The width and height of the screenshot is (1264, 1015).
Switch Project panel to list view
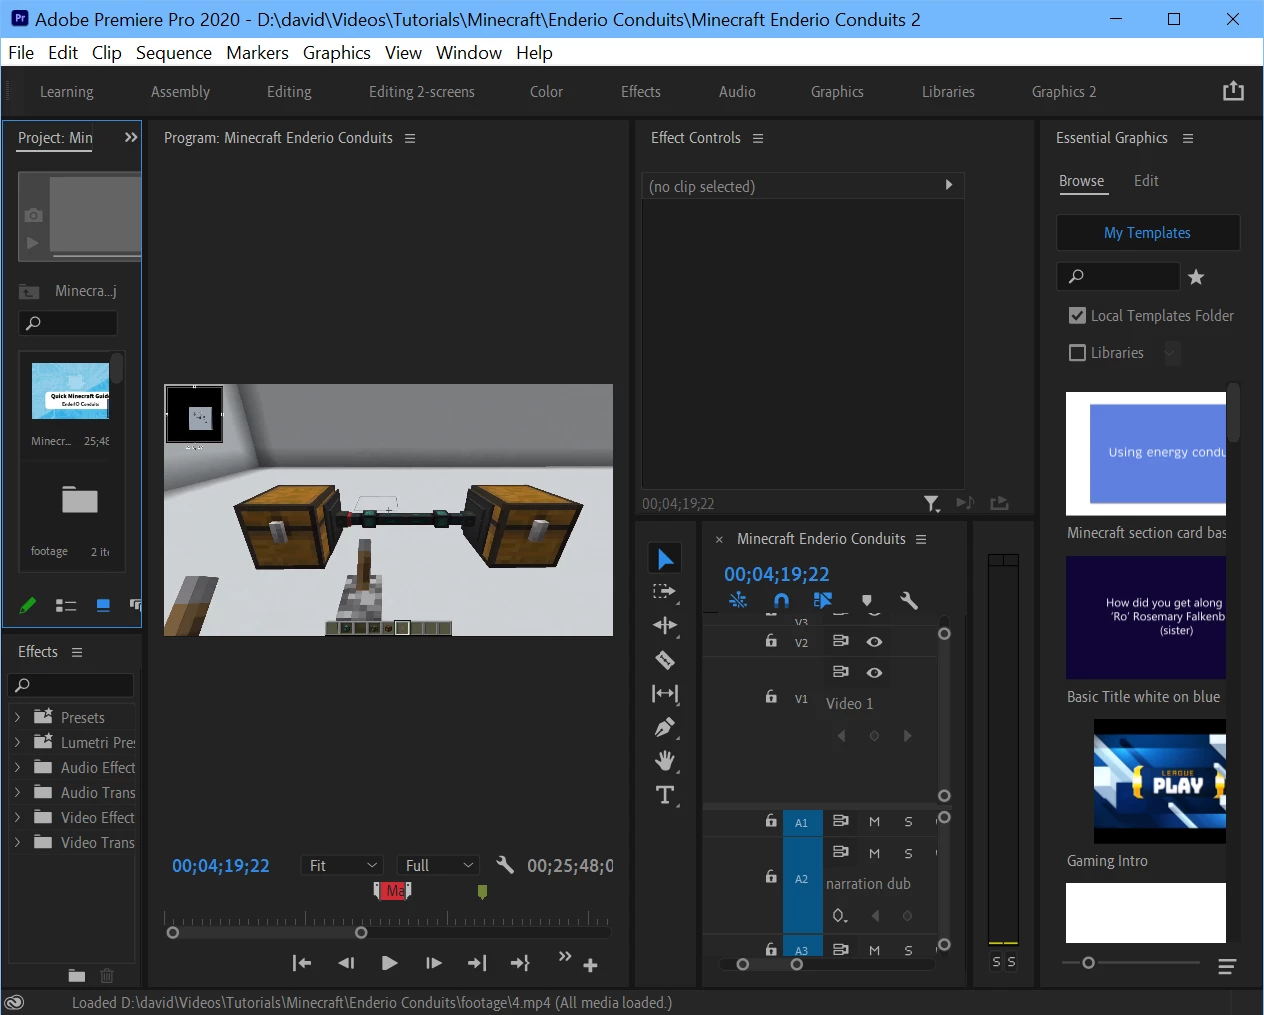click(66, 605)
